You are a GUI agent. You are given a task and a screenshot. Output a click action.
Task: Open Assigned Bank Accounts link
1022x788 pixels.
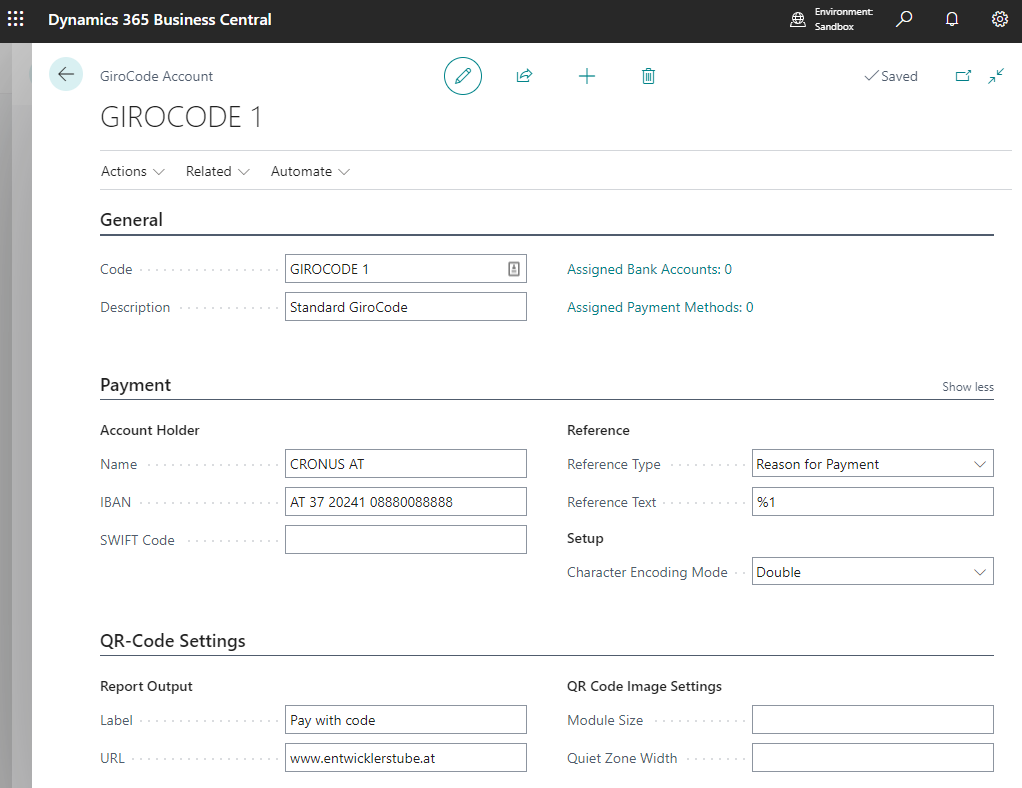649,269
